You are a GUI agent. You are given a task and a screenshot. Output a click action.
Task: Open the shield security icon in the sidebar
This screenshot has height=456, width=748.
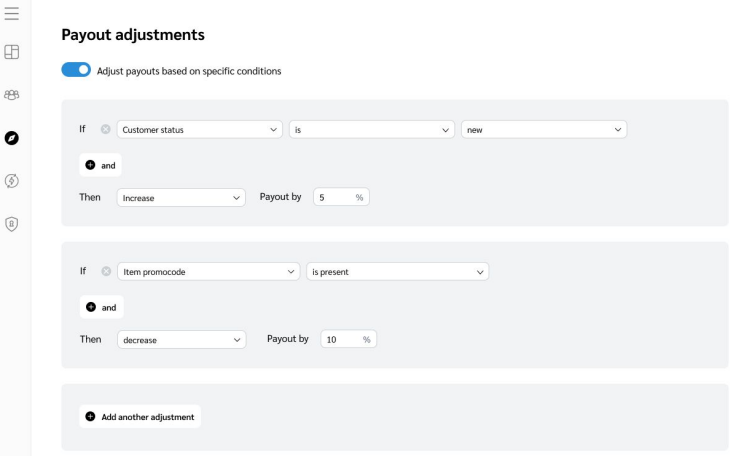tap(13, 224)
